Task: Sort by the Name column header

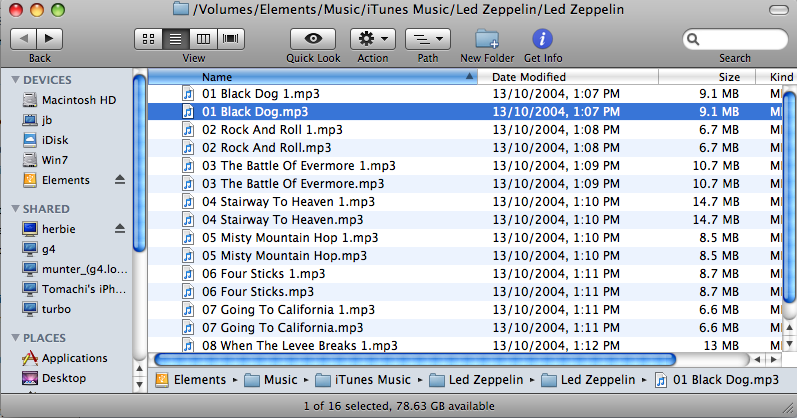Action: click(x=313, y=77)
